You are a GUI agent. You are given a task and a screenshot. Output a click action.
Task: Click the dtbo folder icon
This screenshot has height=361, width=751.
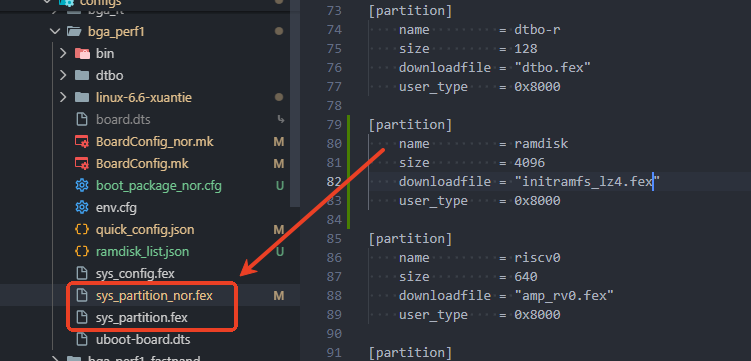click(82, 75)
